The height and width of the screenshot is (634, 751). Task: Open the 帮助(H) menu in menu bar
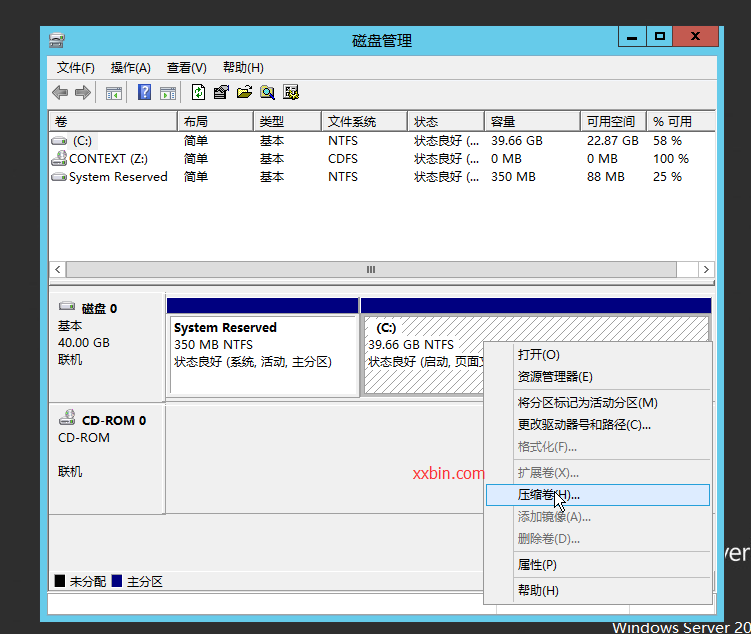tap(243, 68)
